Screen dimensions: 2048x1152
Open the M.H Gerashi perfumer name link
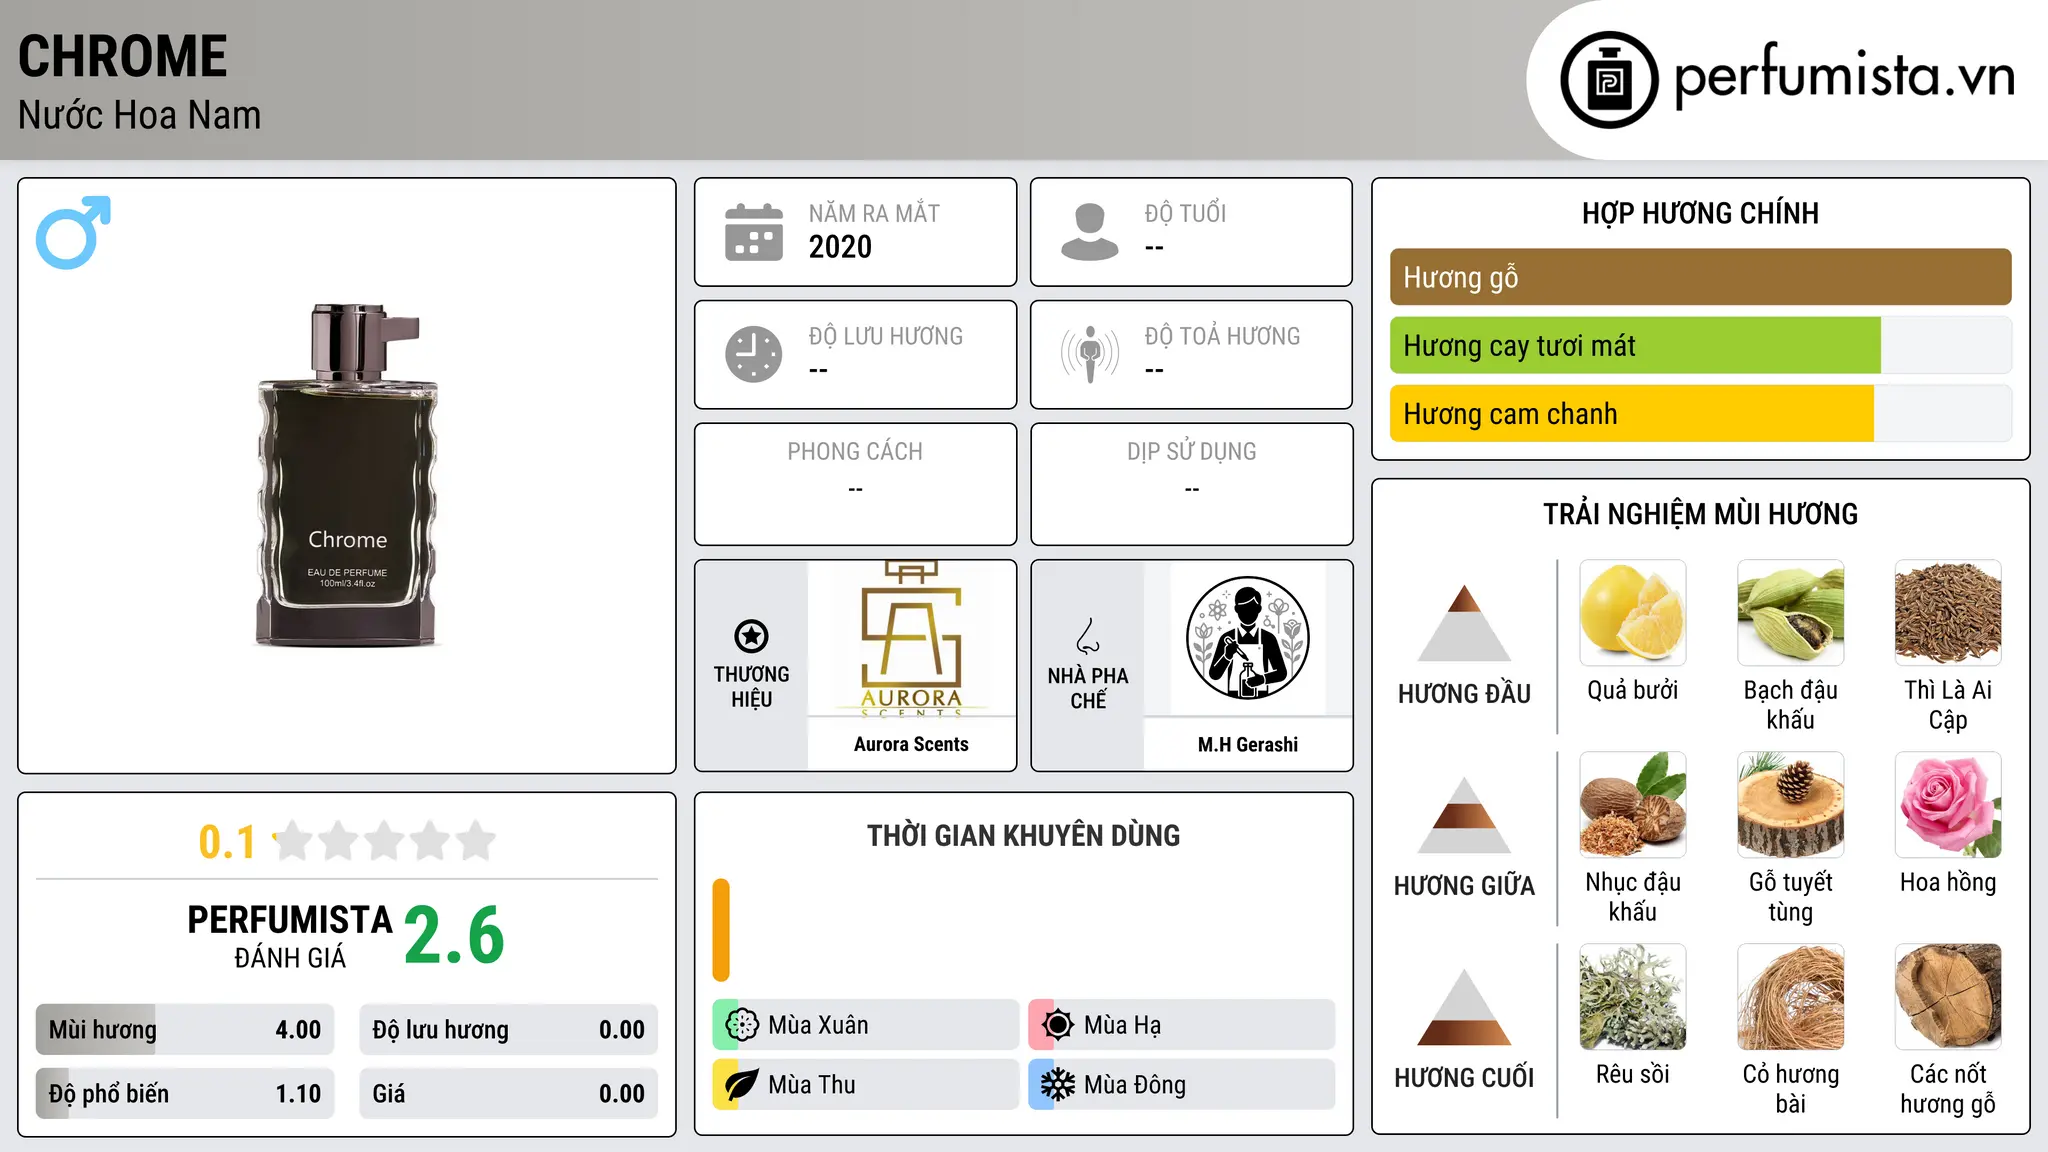click(1248, 744)
